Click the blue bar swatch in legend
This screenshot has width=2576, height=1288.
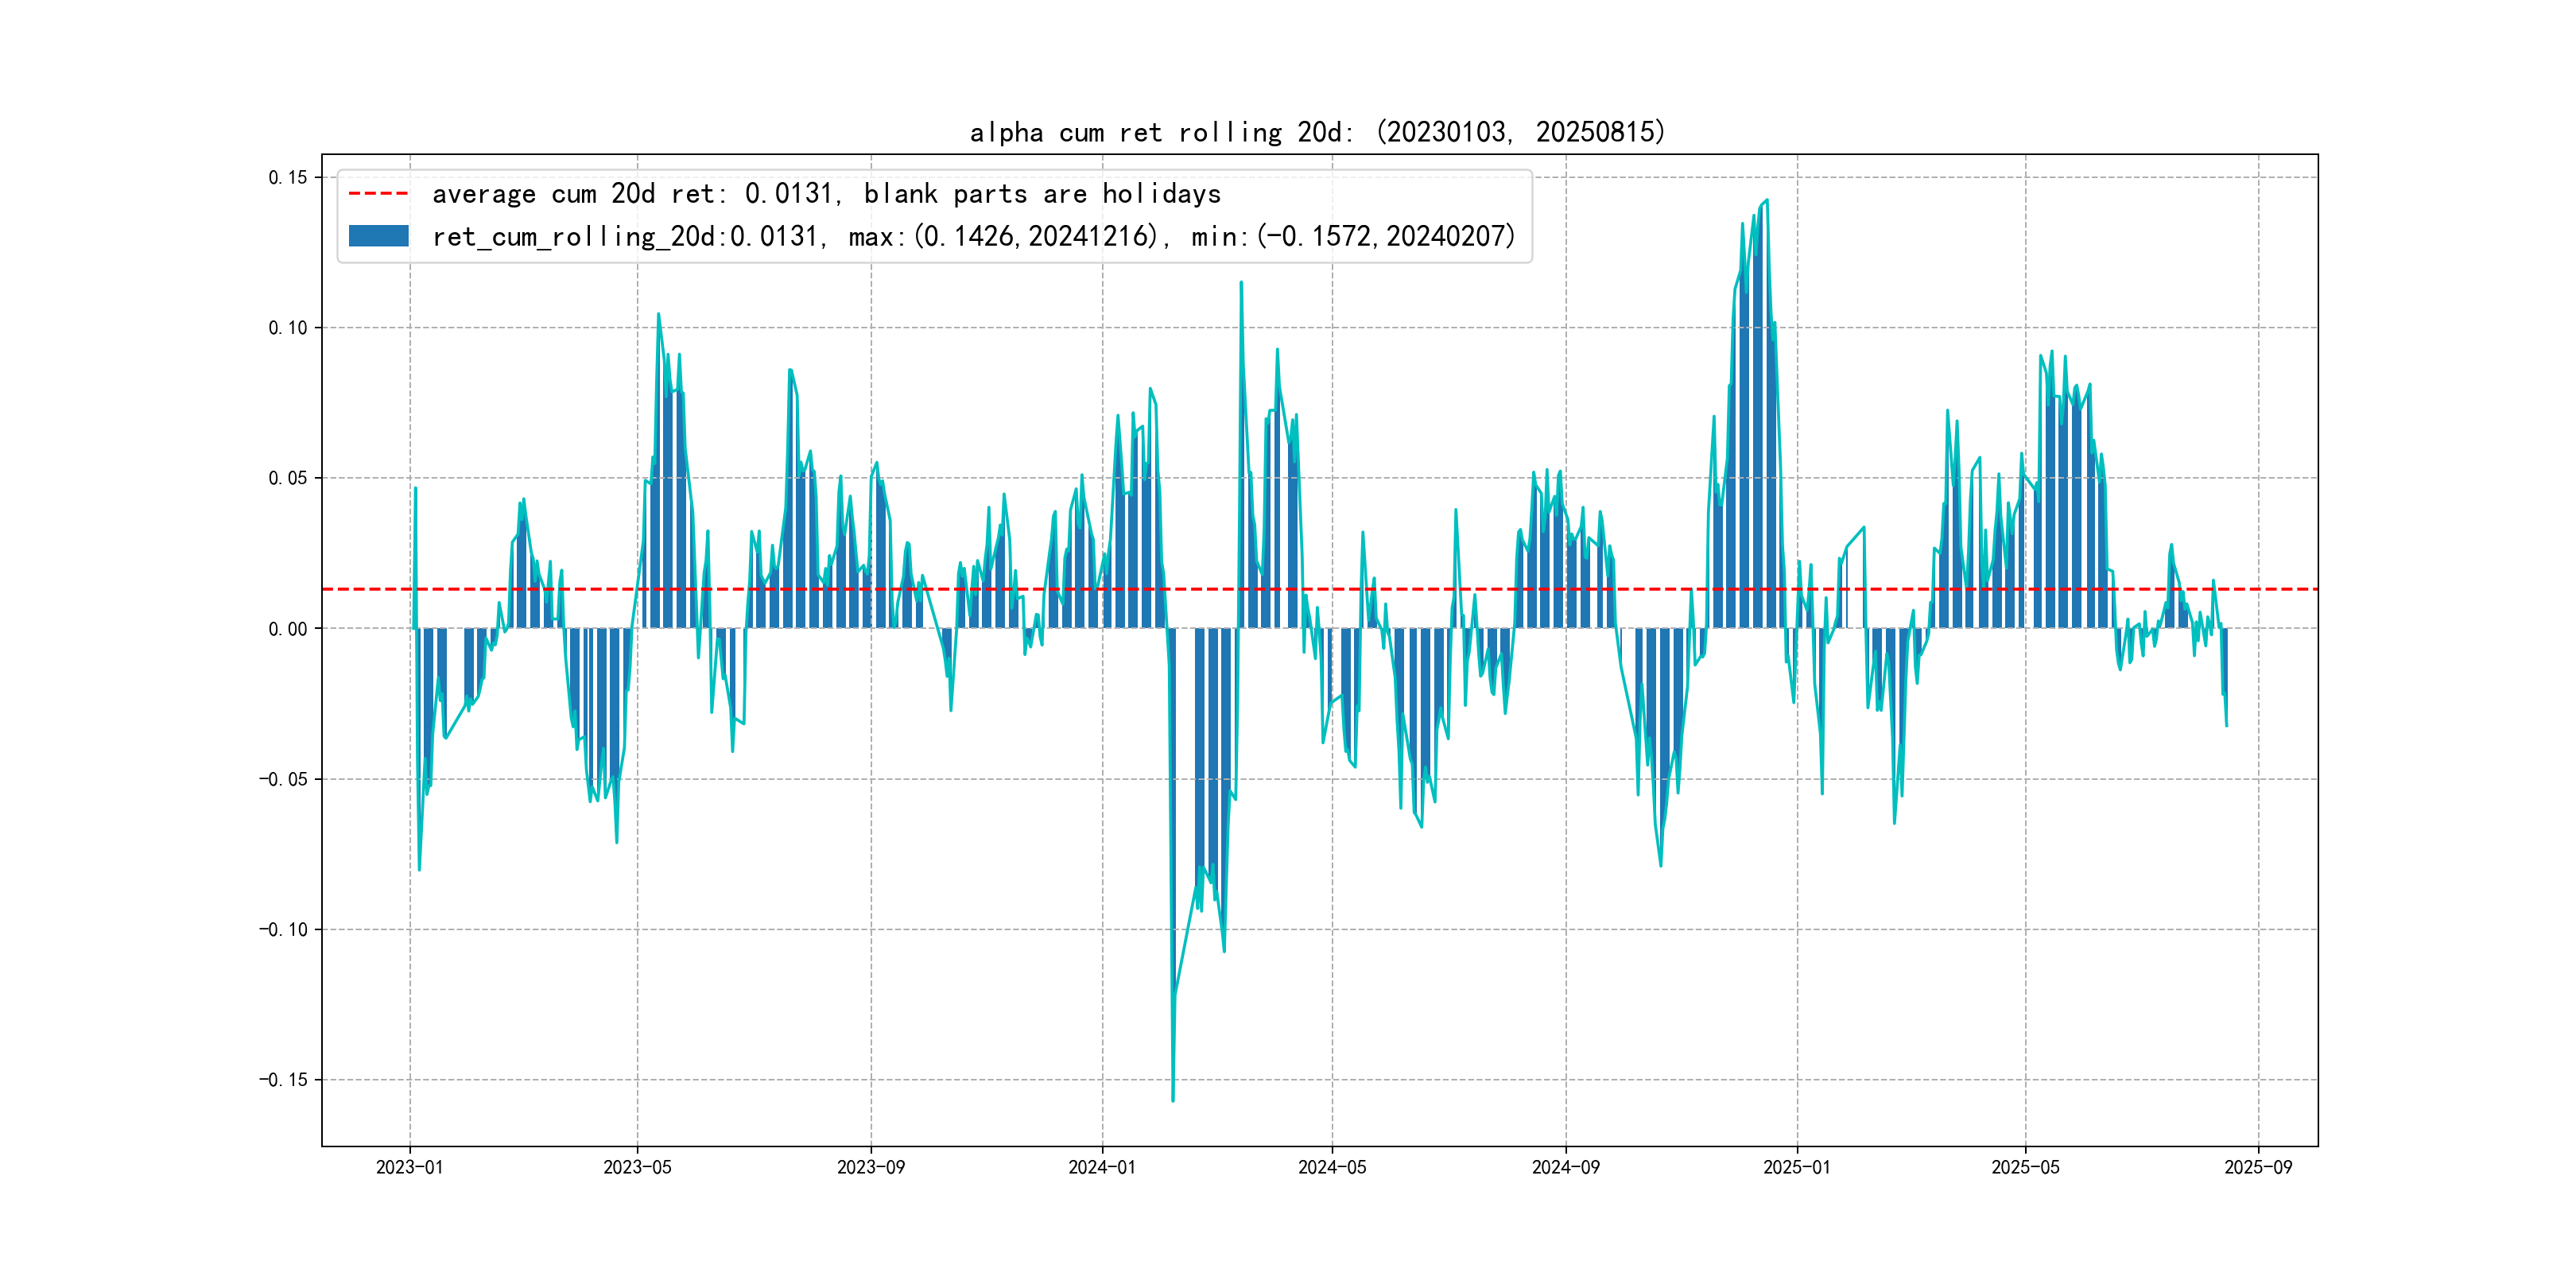pyautogui.click(x=378, y=236)
